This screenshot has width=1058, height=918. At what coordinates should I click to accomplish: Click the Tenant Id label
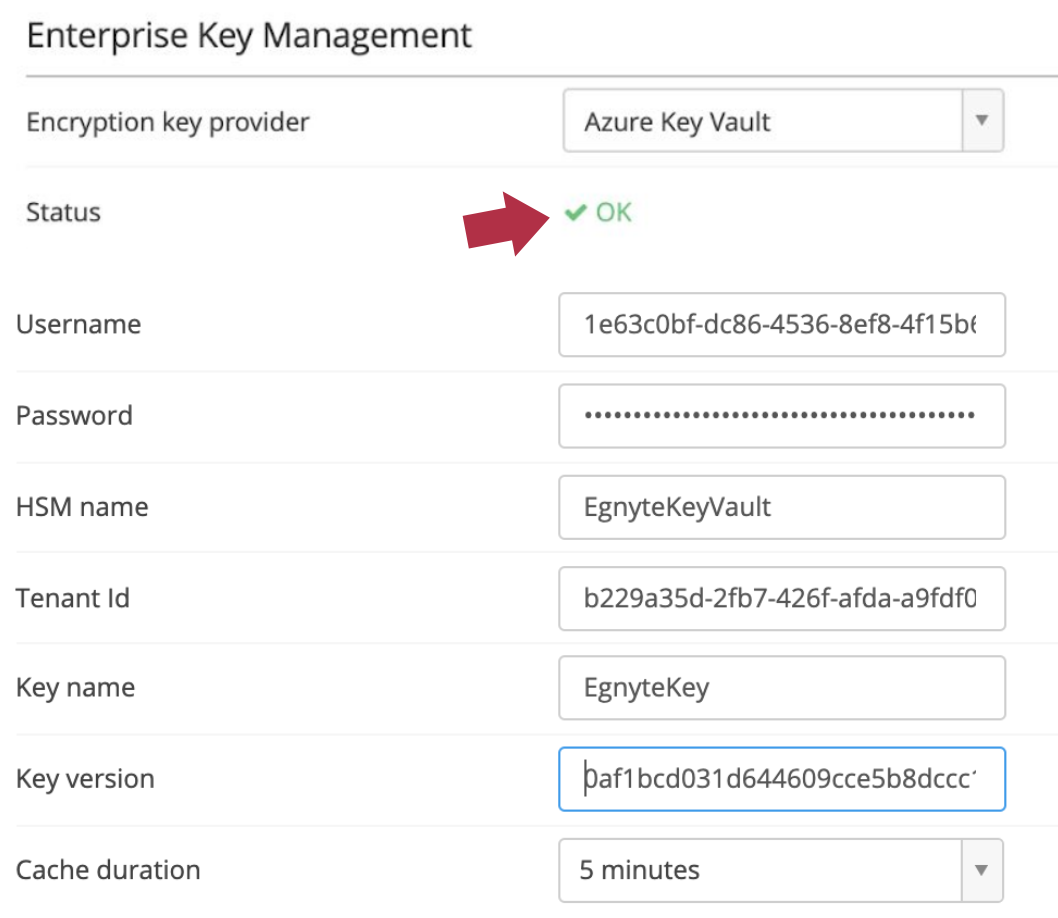pyautogui.click(x=73, y=598)
